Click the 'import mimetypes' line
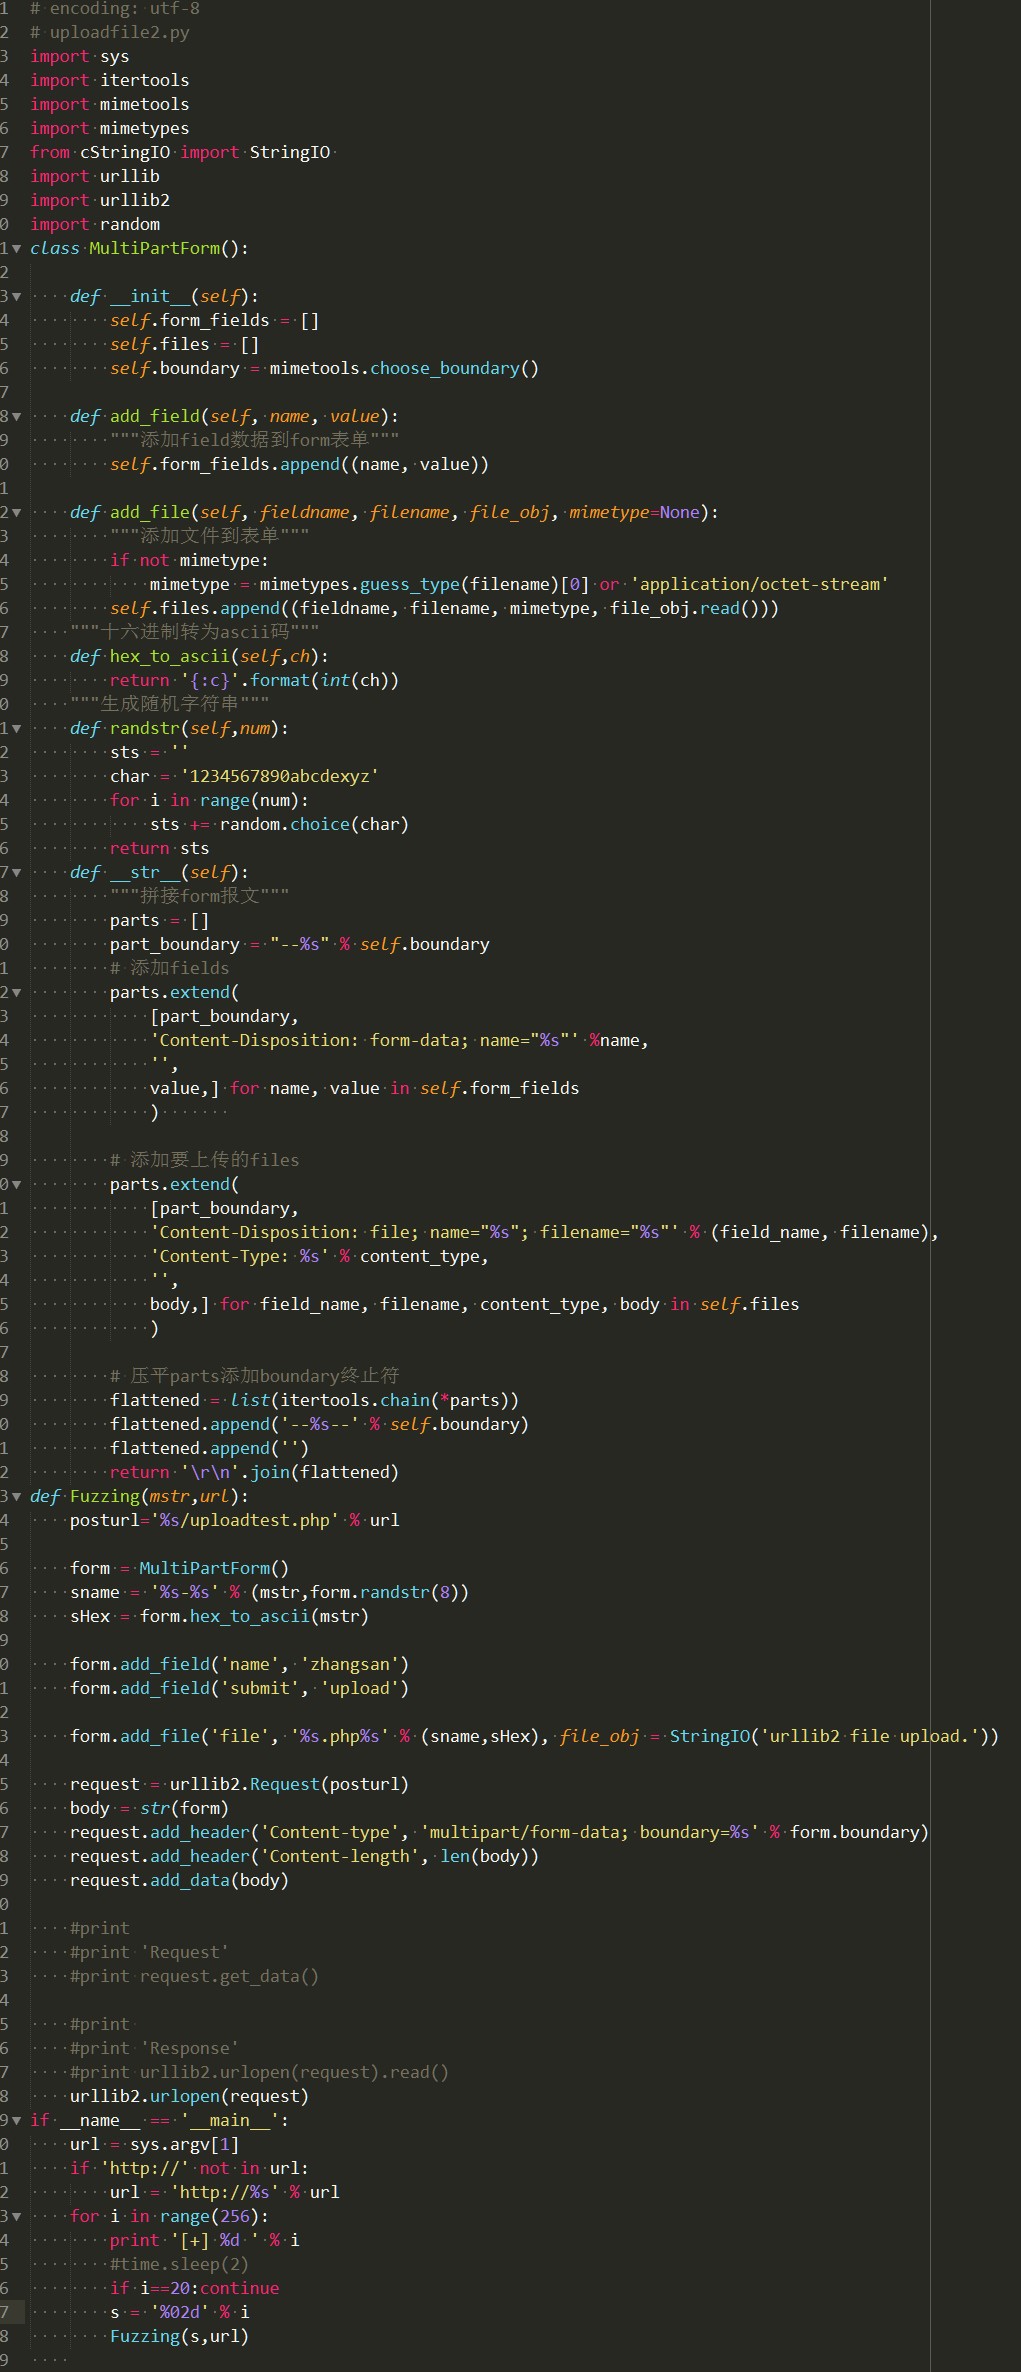Viewport: 1021px width, 2372px height. 110,128
